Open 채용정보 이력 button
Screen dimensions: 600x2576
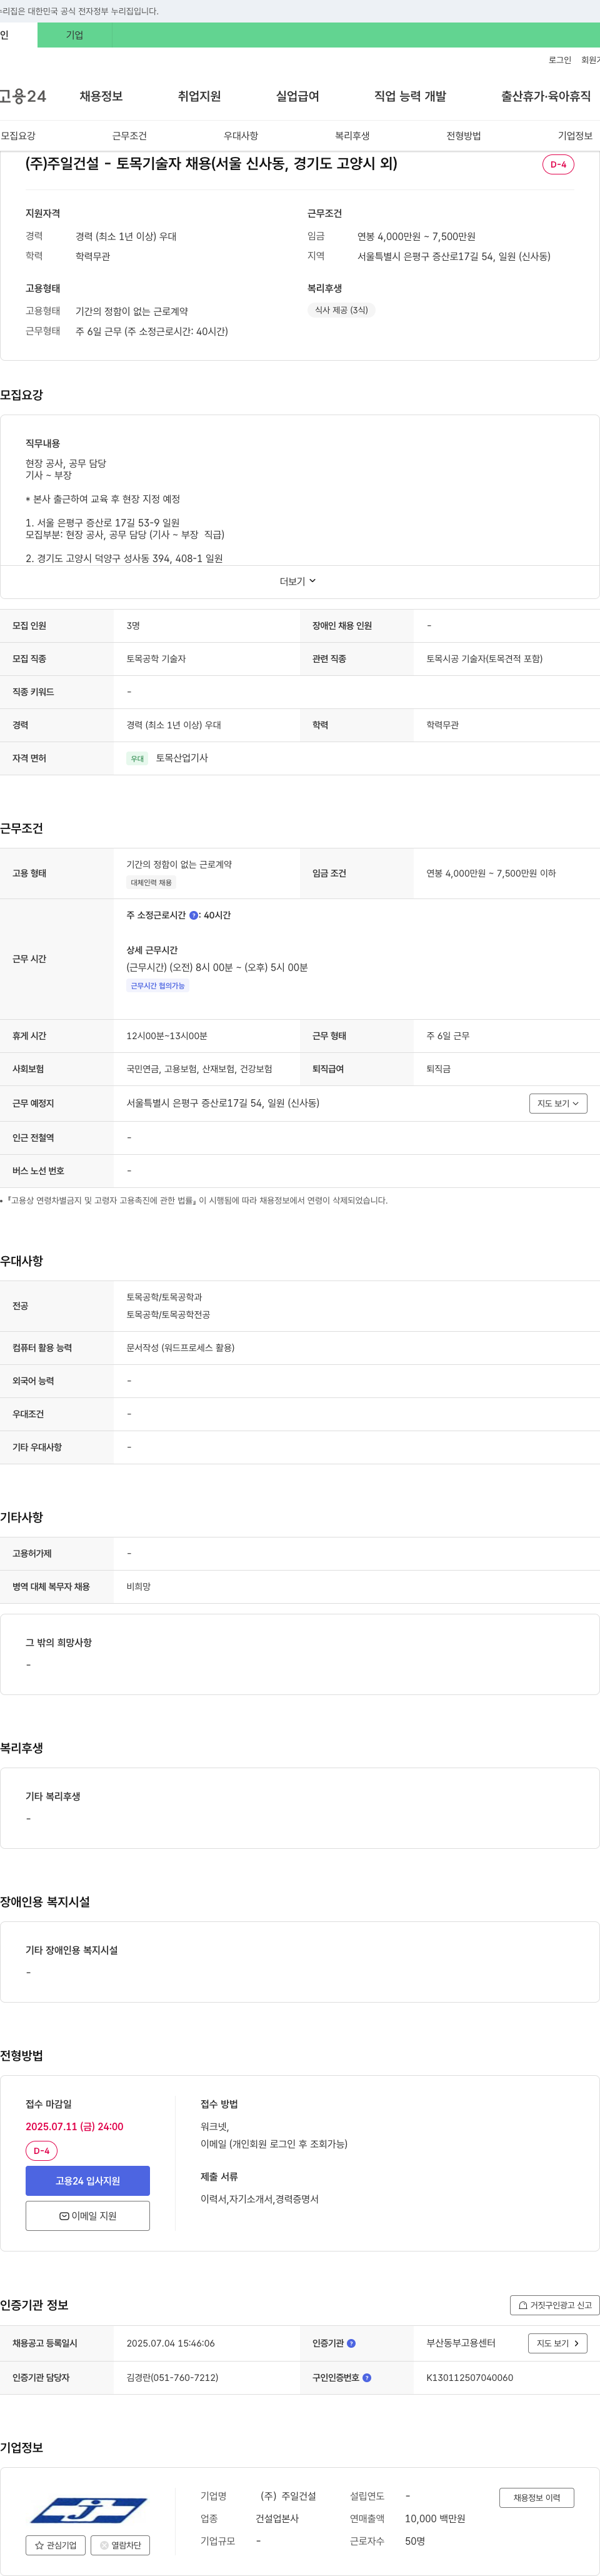pos(537,2498)
